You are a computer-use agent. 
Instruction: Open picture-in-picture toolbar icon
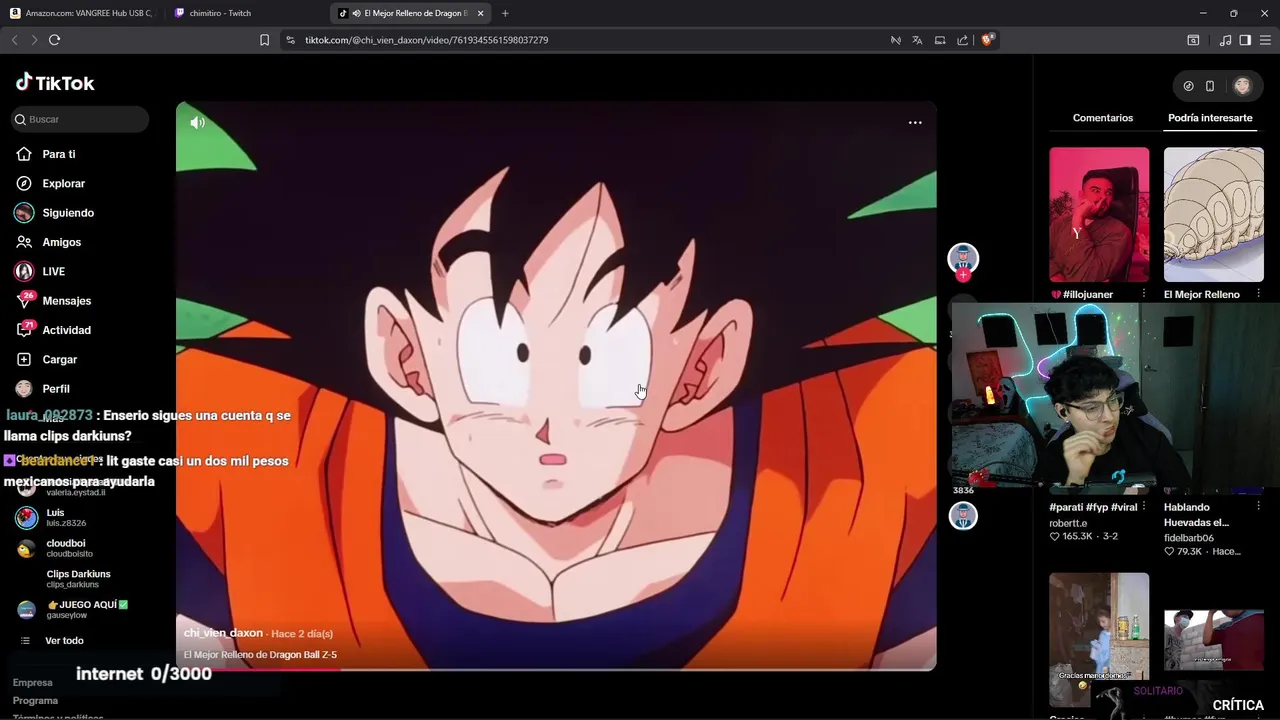pyautogui.click(x=940, y=40)
